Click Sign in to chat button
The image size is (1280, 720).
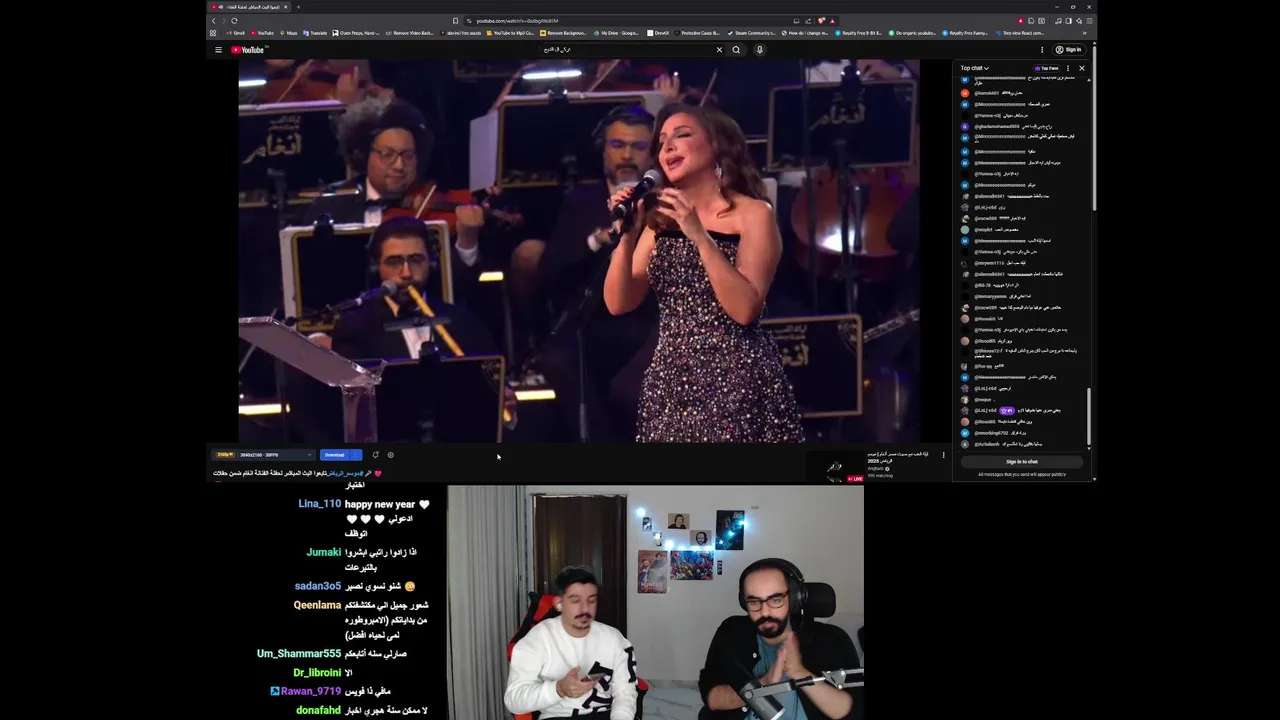[1022, 462]
